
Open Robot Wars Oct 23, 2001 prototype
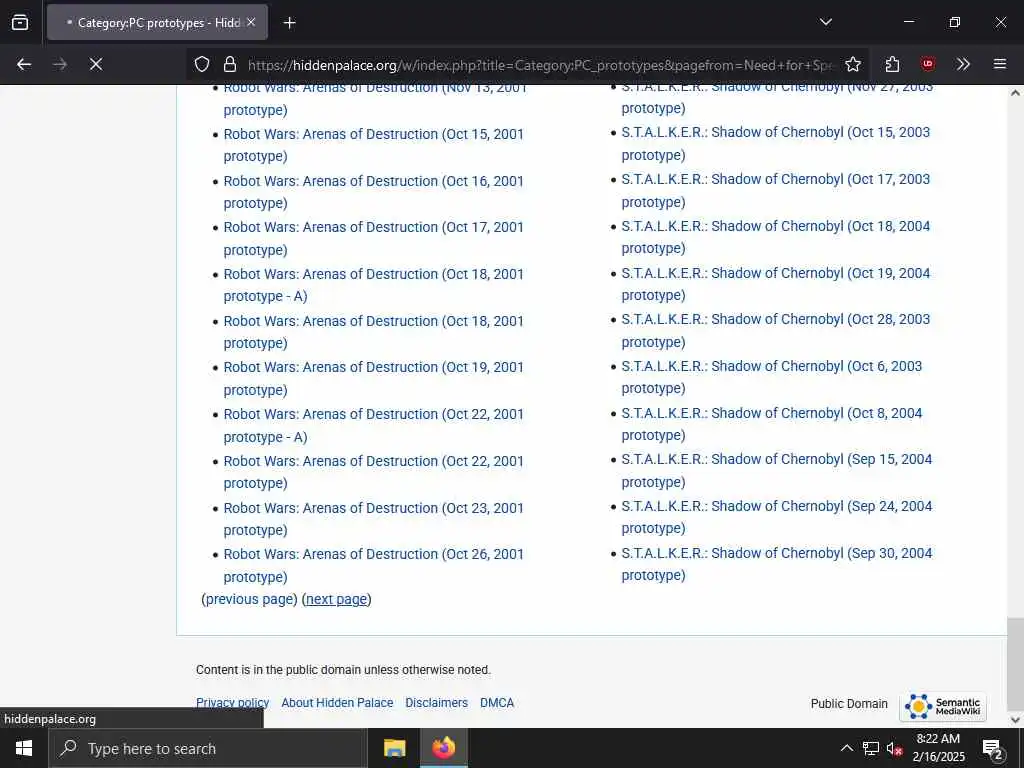click(x=374, y=519)
